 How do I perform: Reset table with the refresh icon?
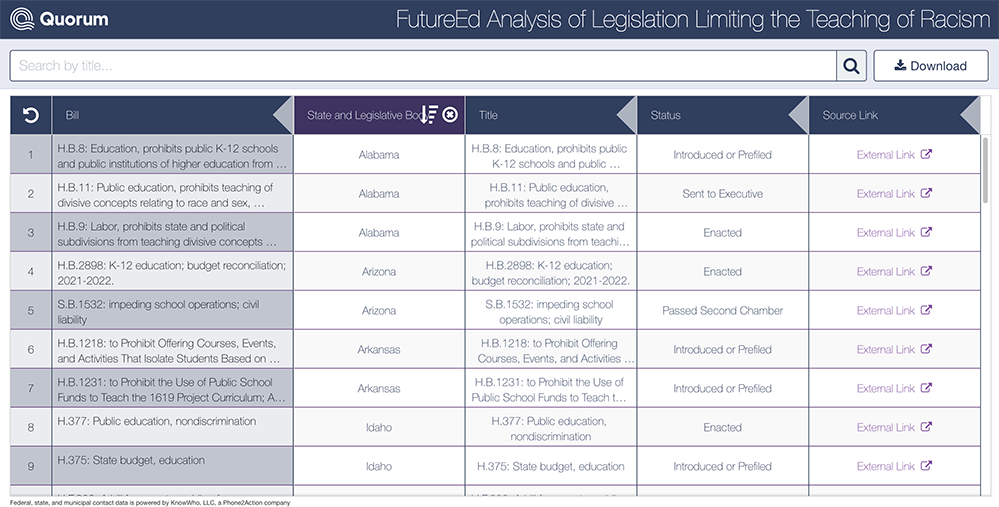tap(31, 115)
